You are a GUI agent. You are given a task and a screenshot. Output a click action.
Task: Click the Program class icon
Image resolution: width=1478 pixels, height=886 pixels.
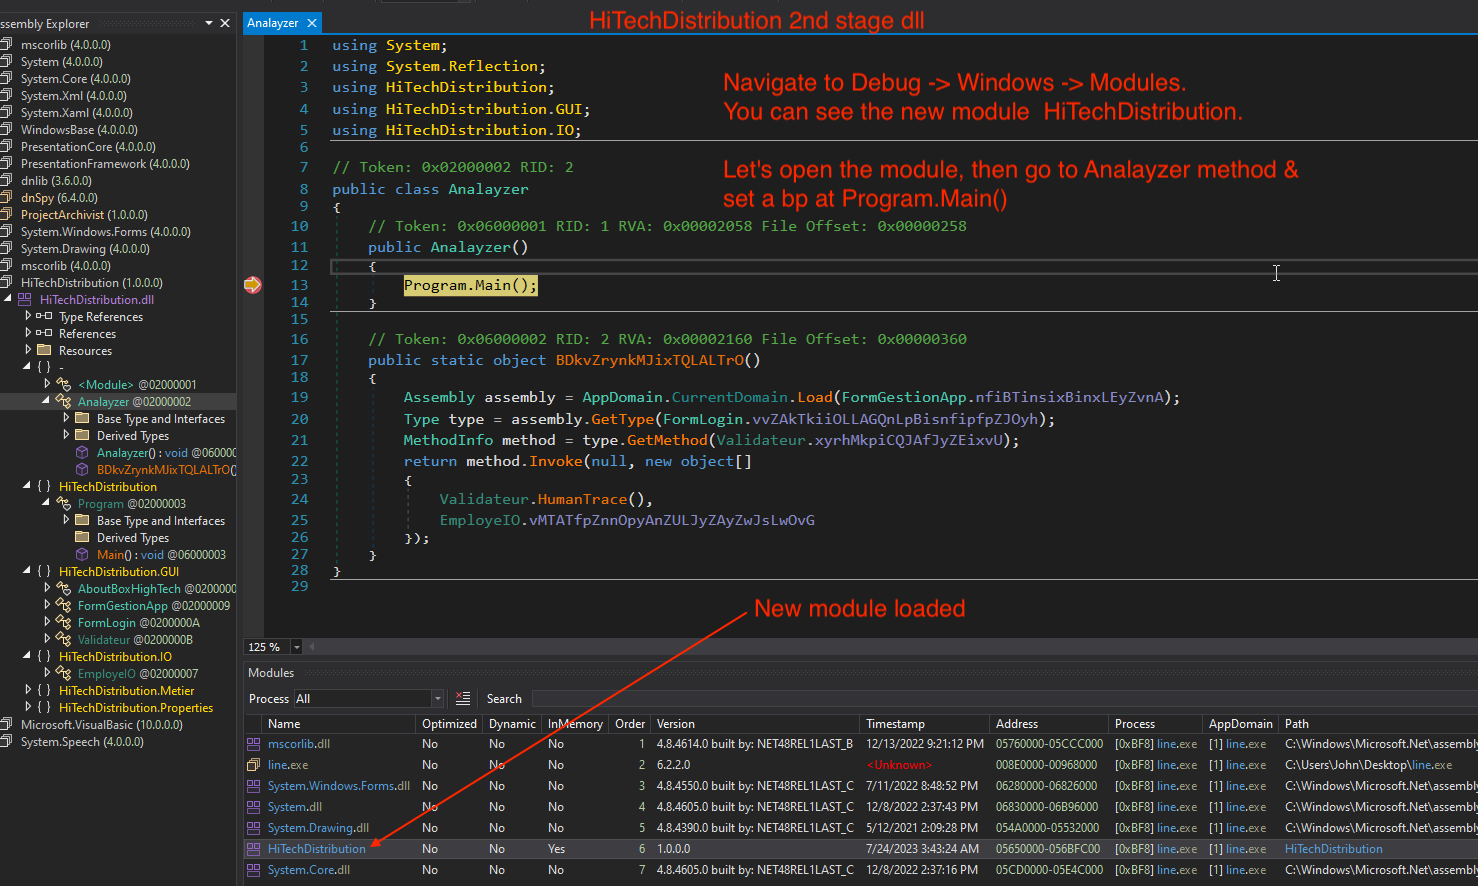[x=64, y=504]
